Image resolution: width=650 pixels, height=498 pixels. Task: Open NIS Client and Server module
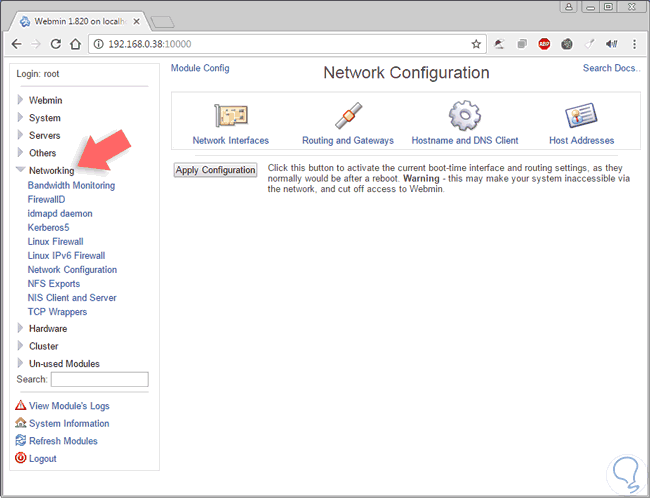[x=72, y=298]
